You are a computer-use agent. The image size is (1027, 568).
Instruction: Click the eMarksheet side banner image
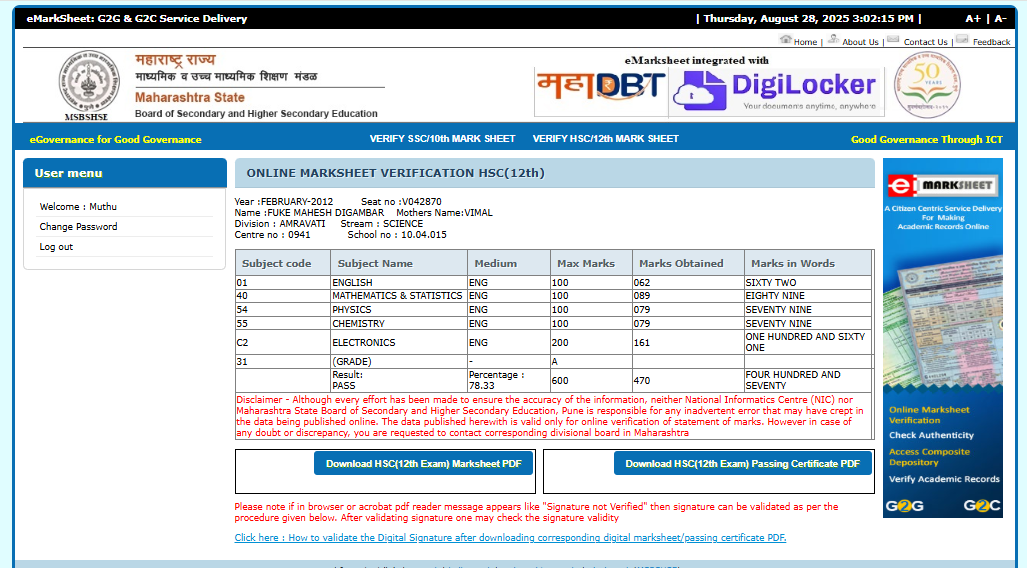(942, 338)
